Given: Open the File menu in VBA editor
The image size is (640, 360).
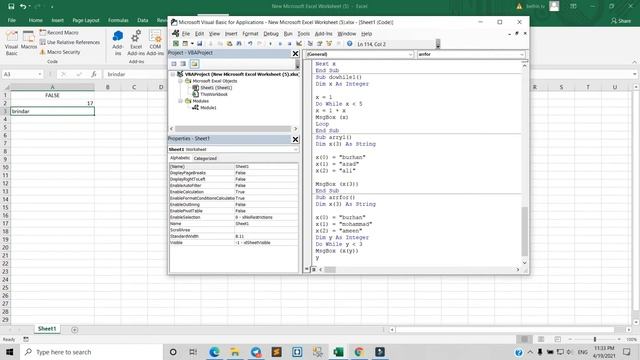Looking at the screenshot, I should tap(186, 33).
